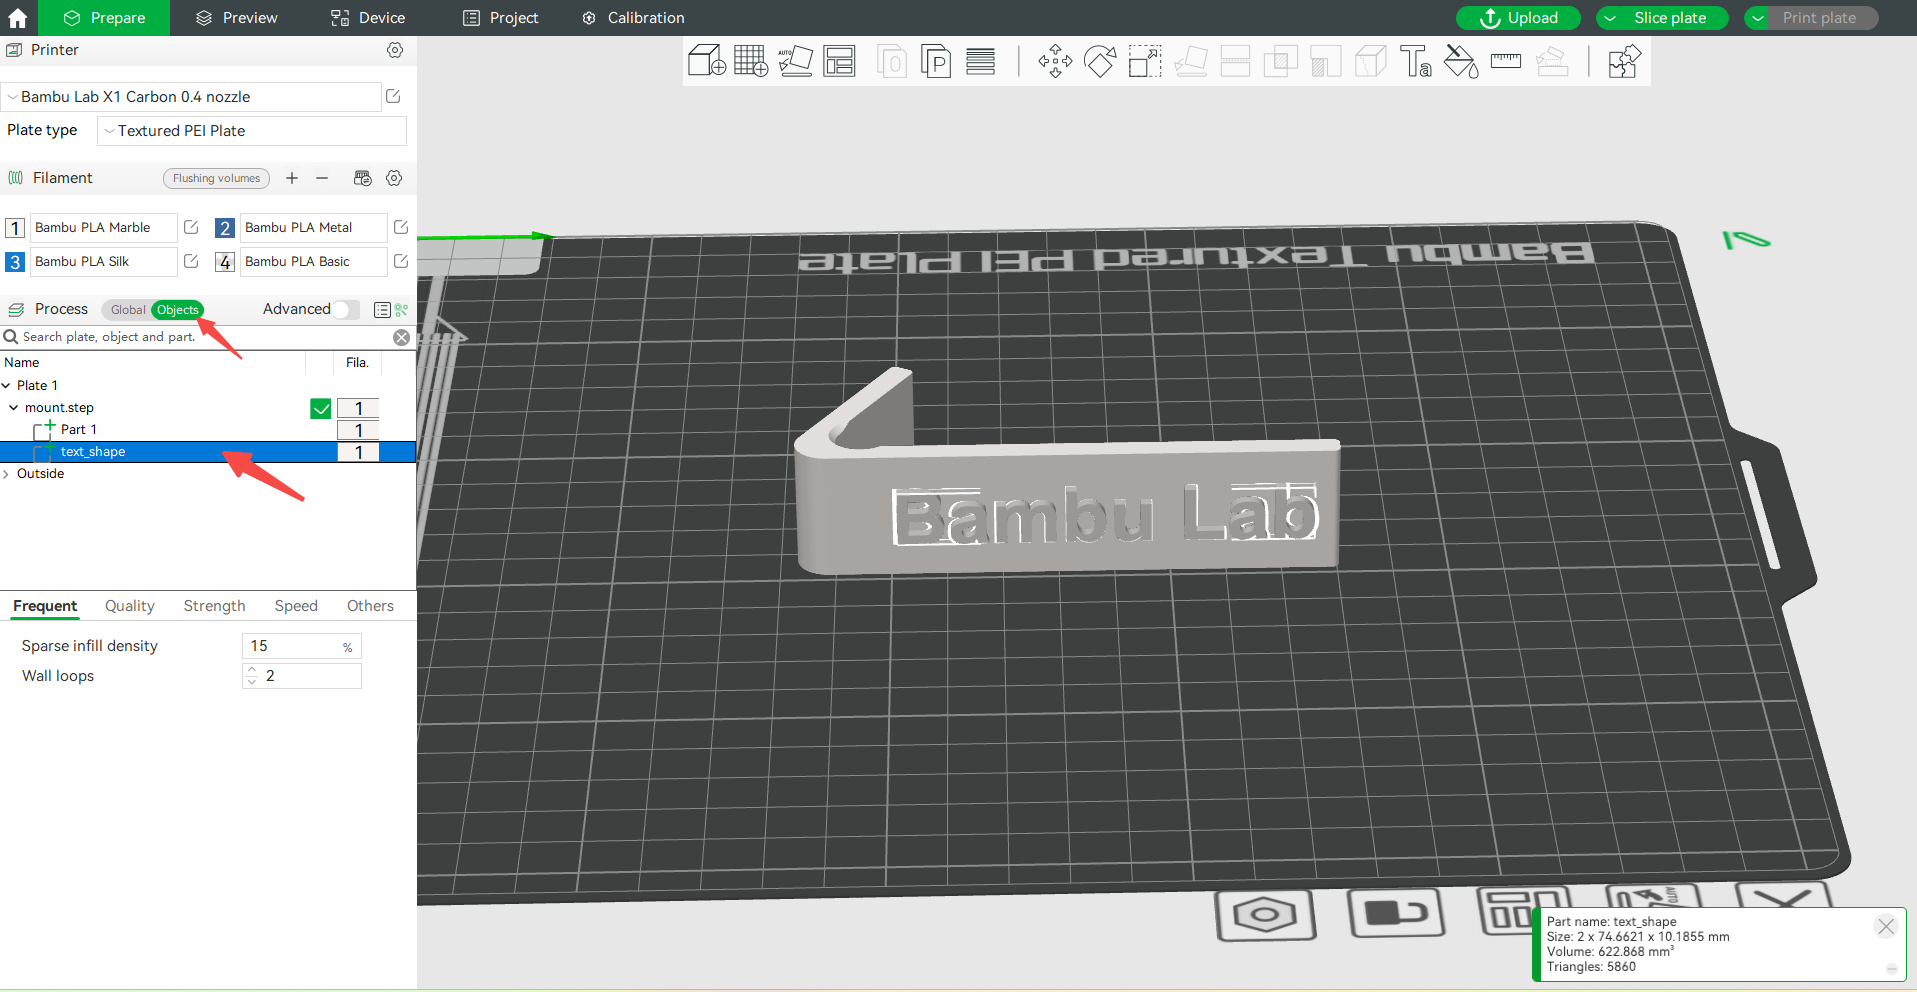Image resolution: width=1917 pixels, height=992 pixels.
Task: Click the Process settings list icon
Action: point(382,310)
